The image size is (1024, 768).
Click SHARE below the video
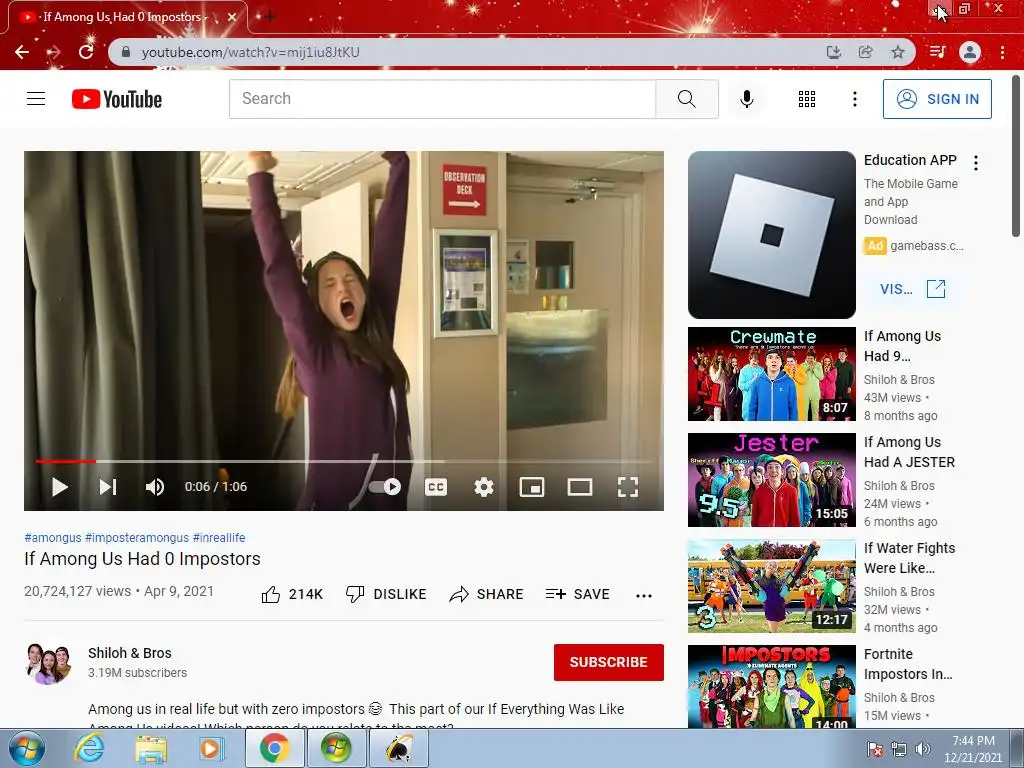click(x=487, y=594)
